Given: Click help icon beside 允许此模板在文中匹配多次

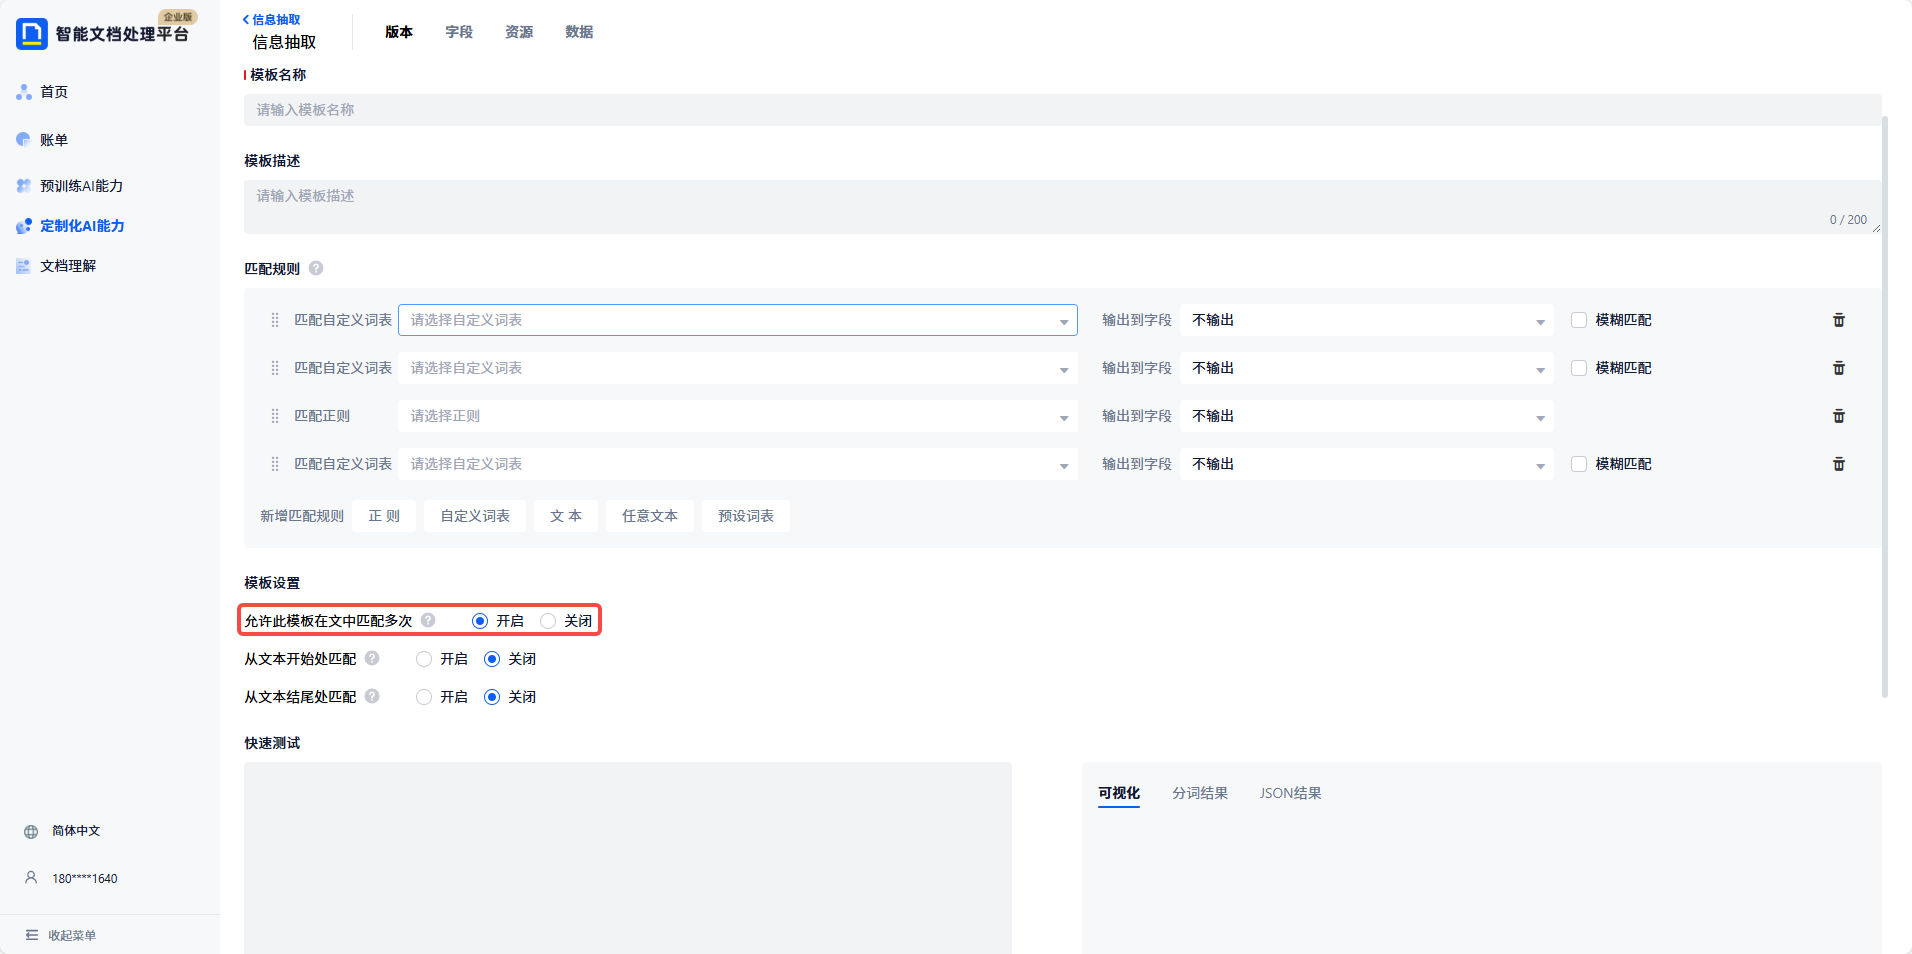Looking at the screenshot, I should (428, 620).
